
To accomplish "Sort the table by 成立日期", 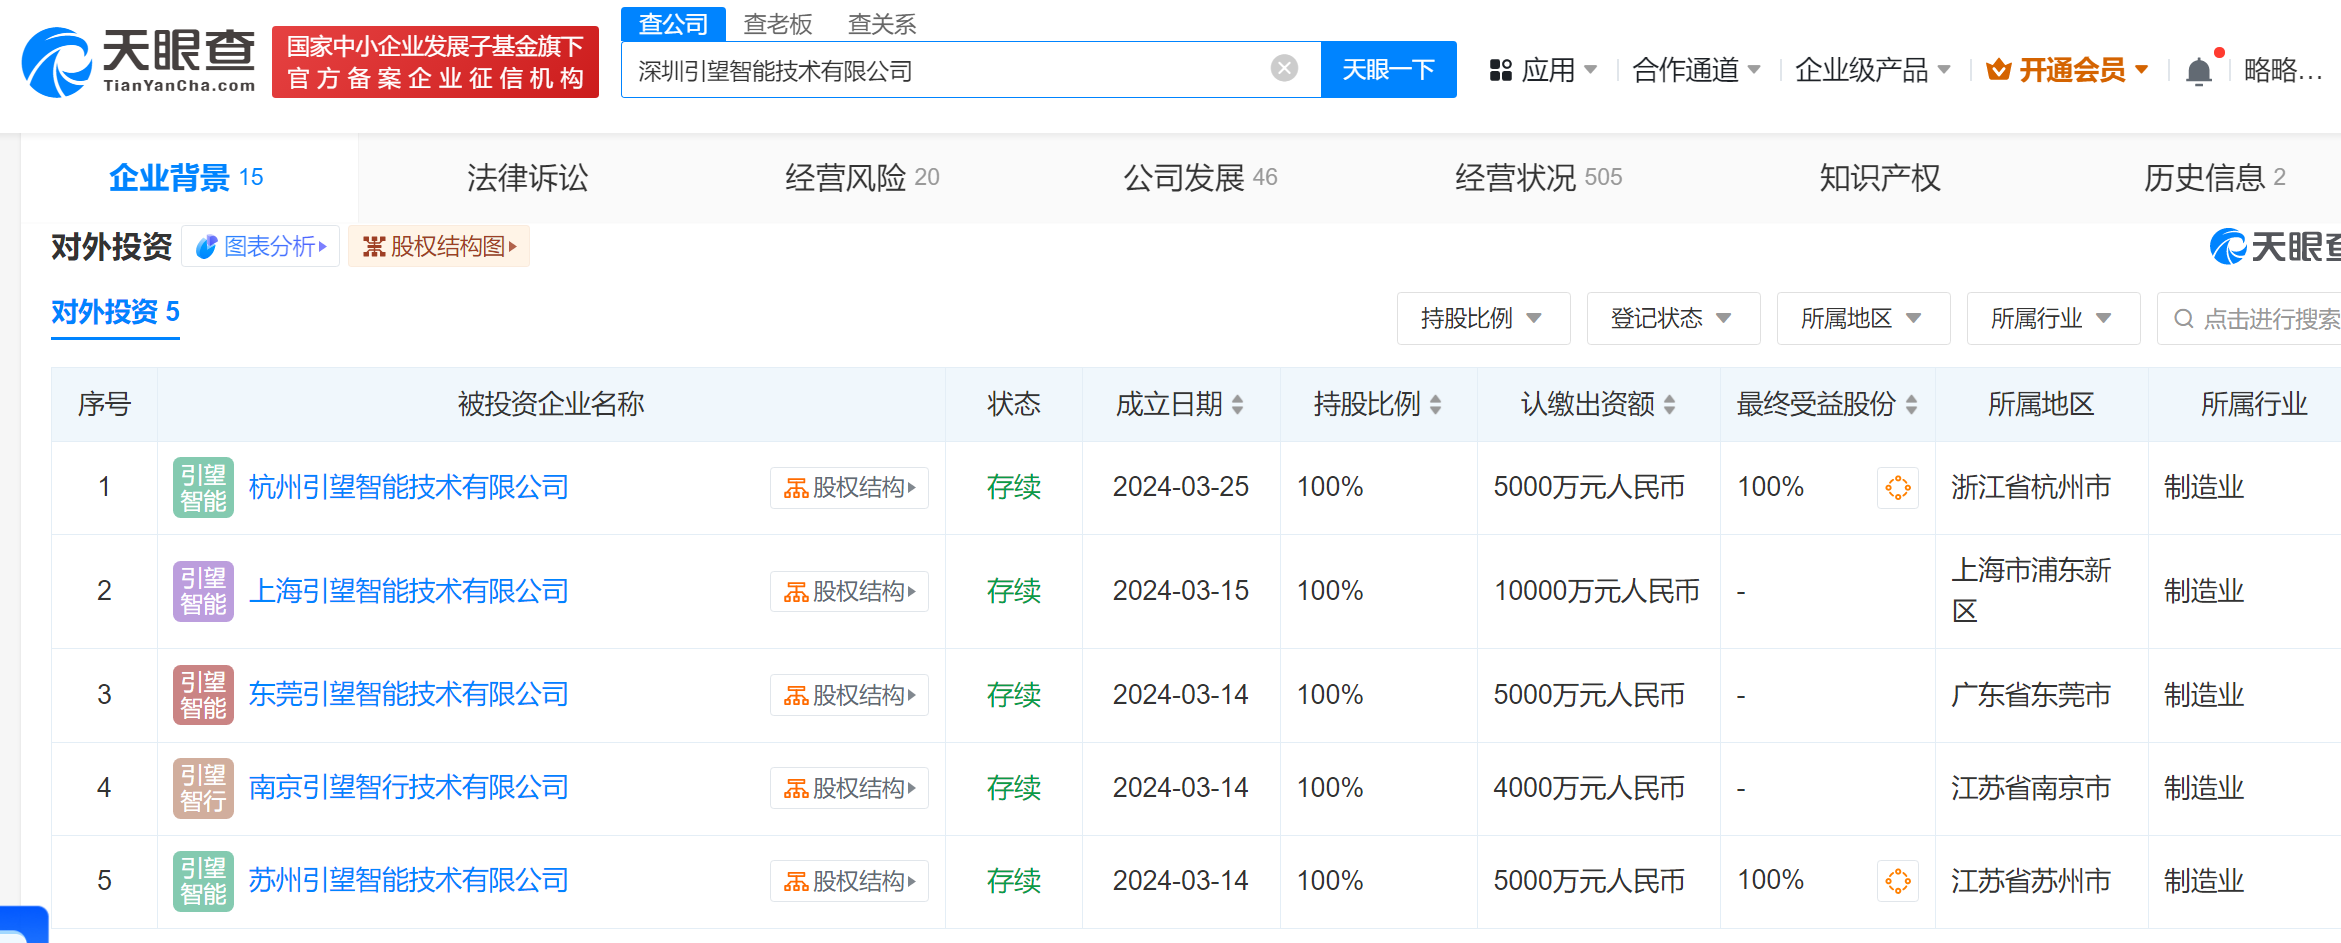I will [x=1180, y=404].
